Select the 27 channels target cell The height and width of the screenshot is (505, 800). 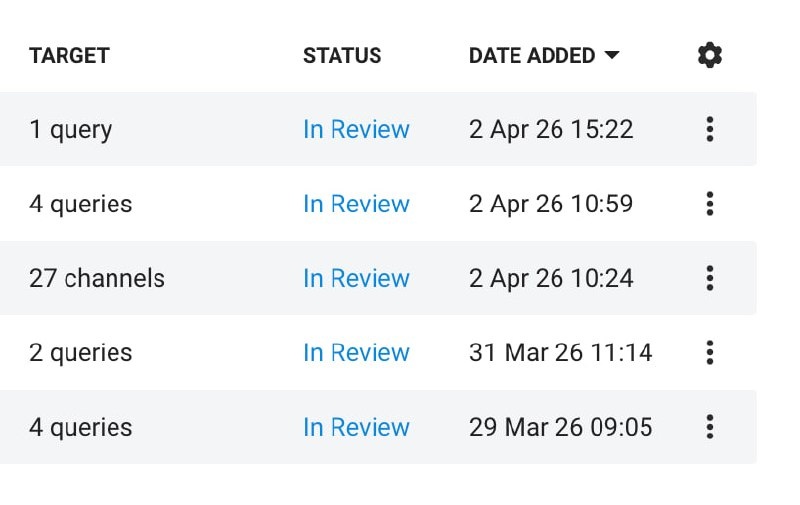pos(97,278)
